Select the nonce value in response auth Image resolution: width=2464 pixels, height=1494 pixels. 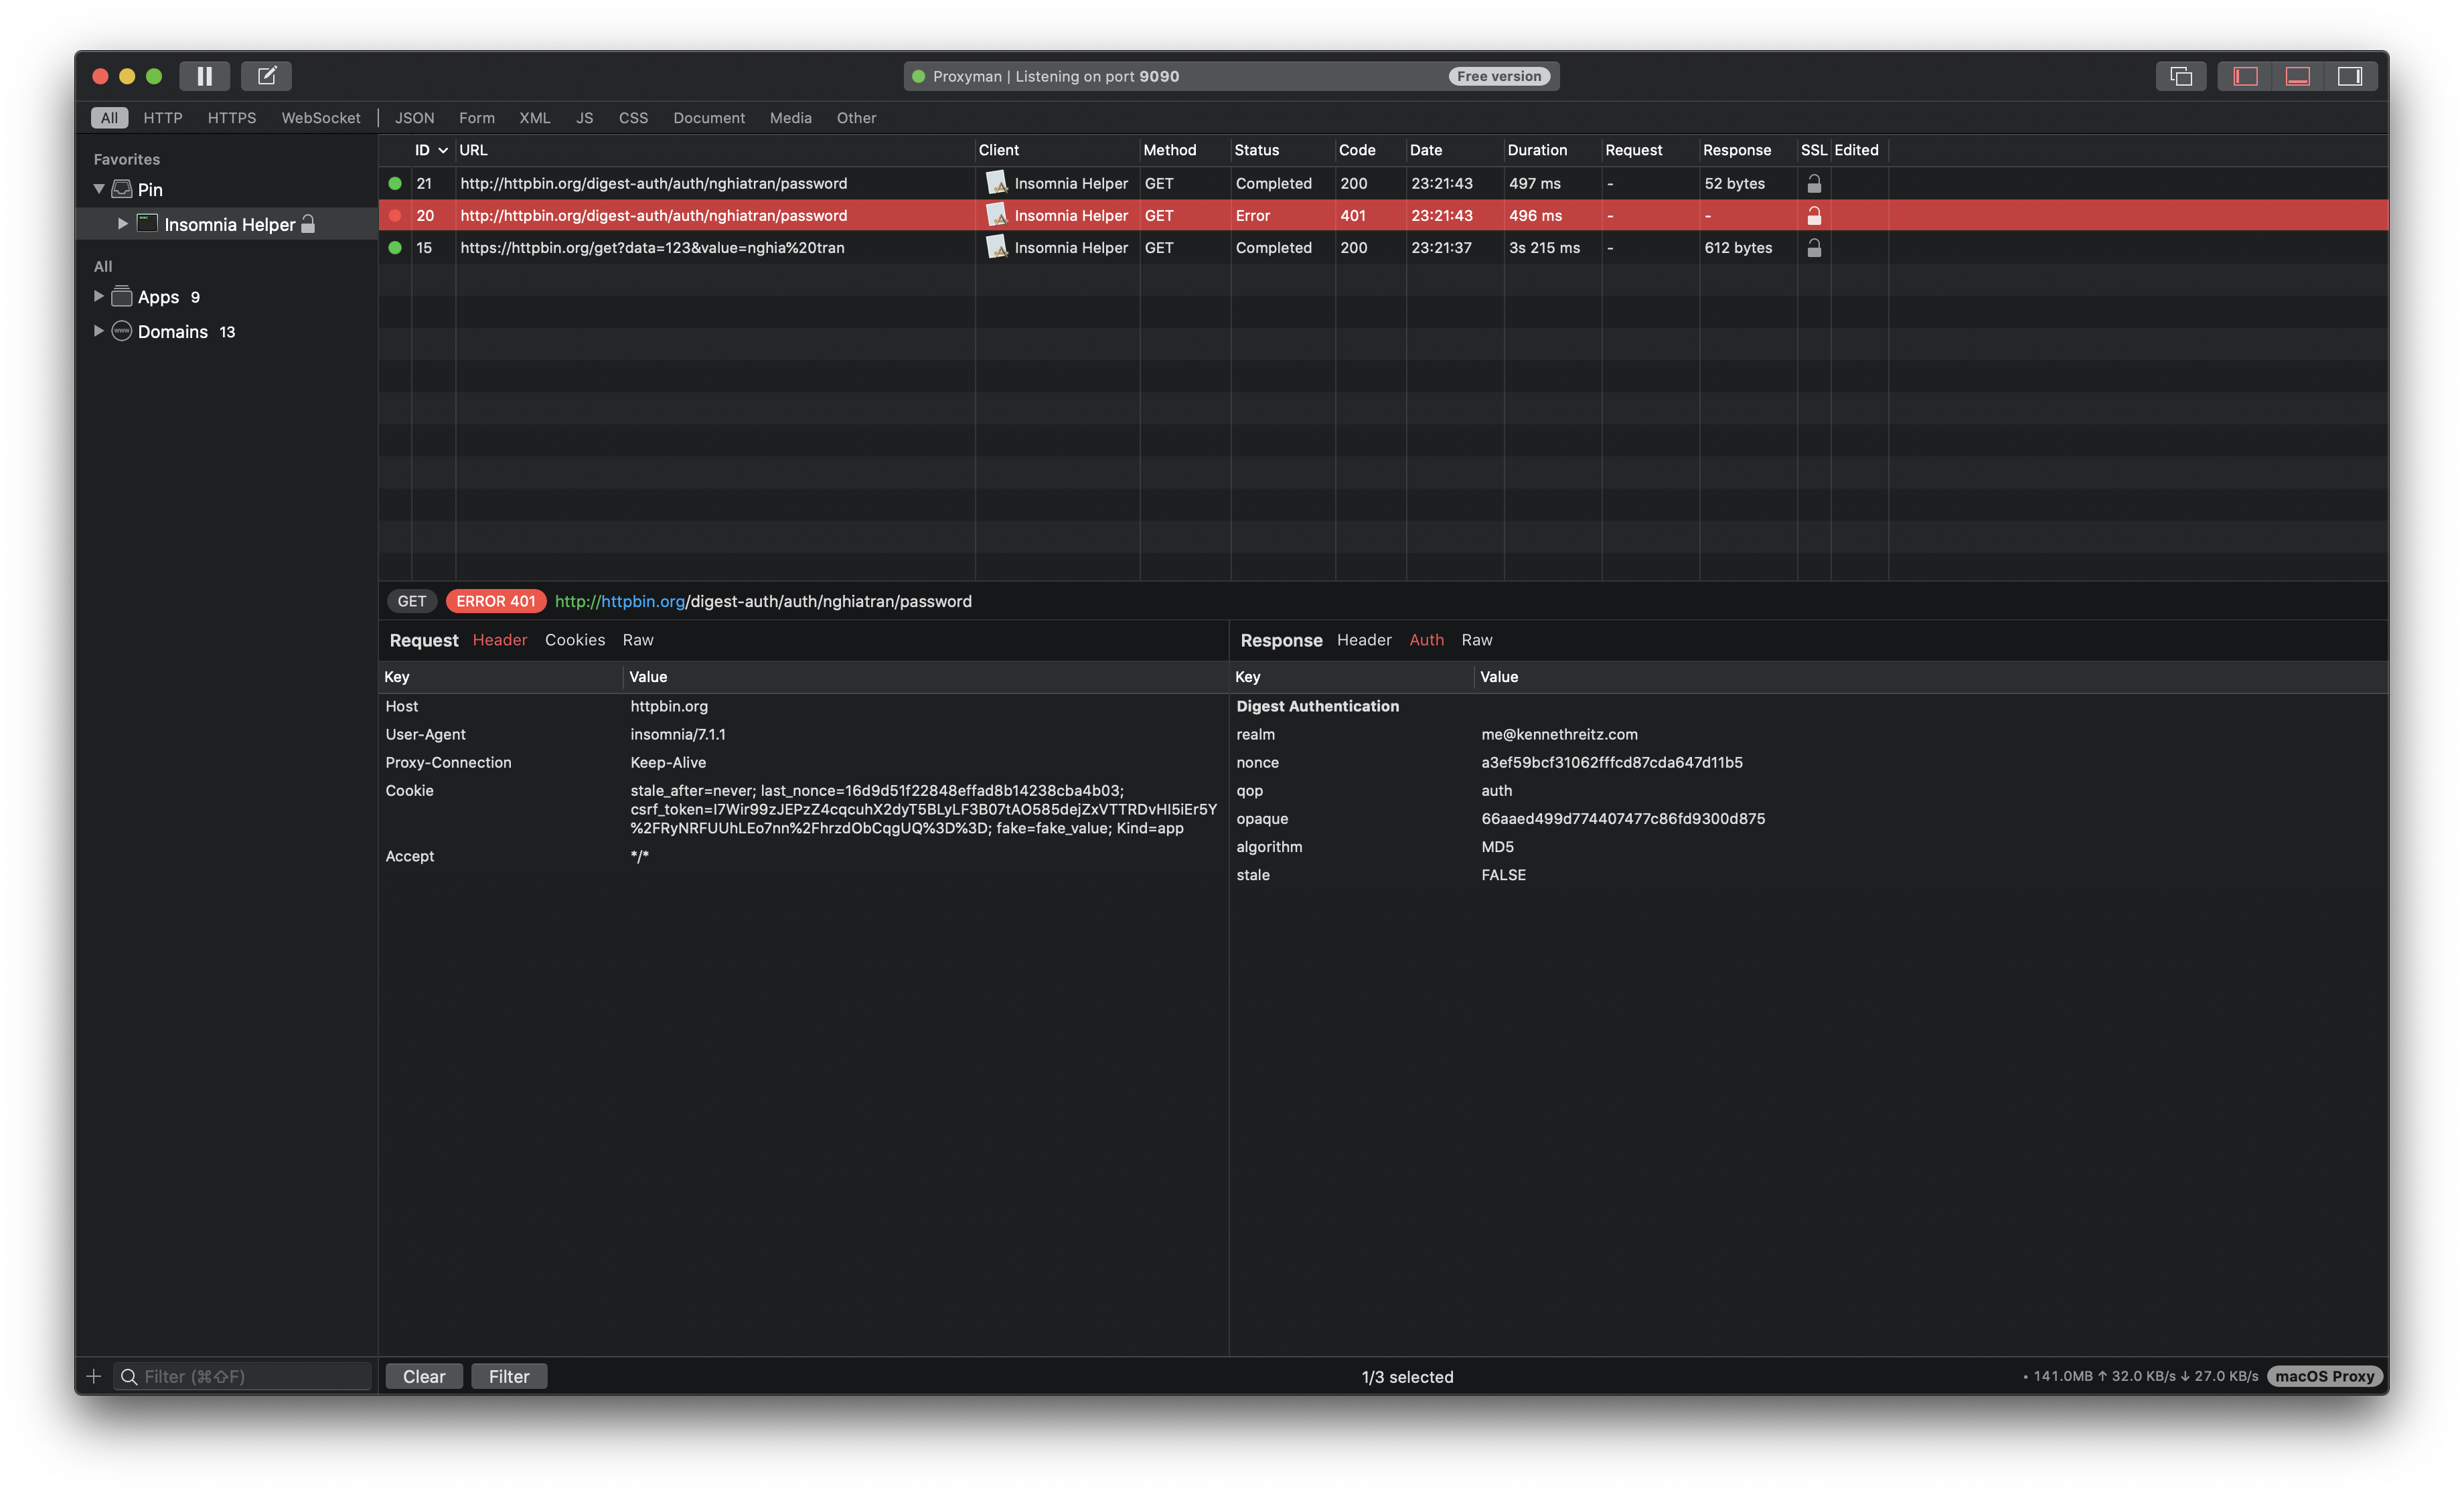(1612, 762)
